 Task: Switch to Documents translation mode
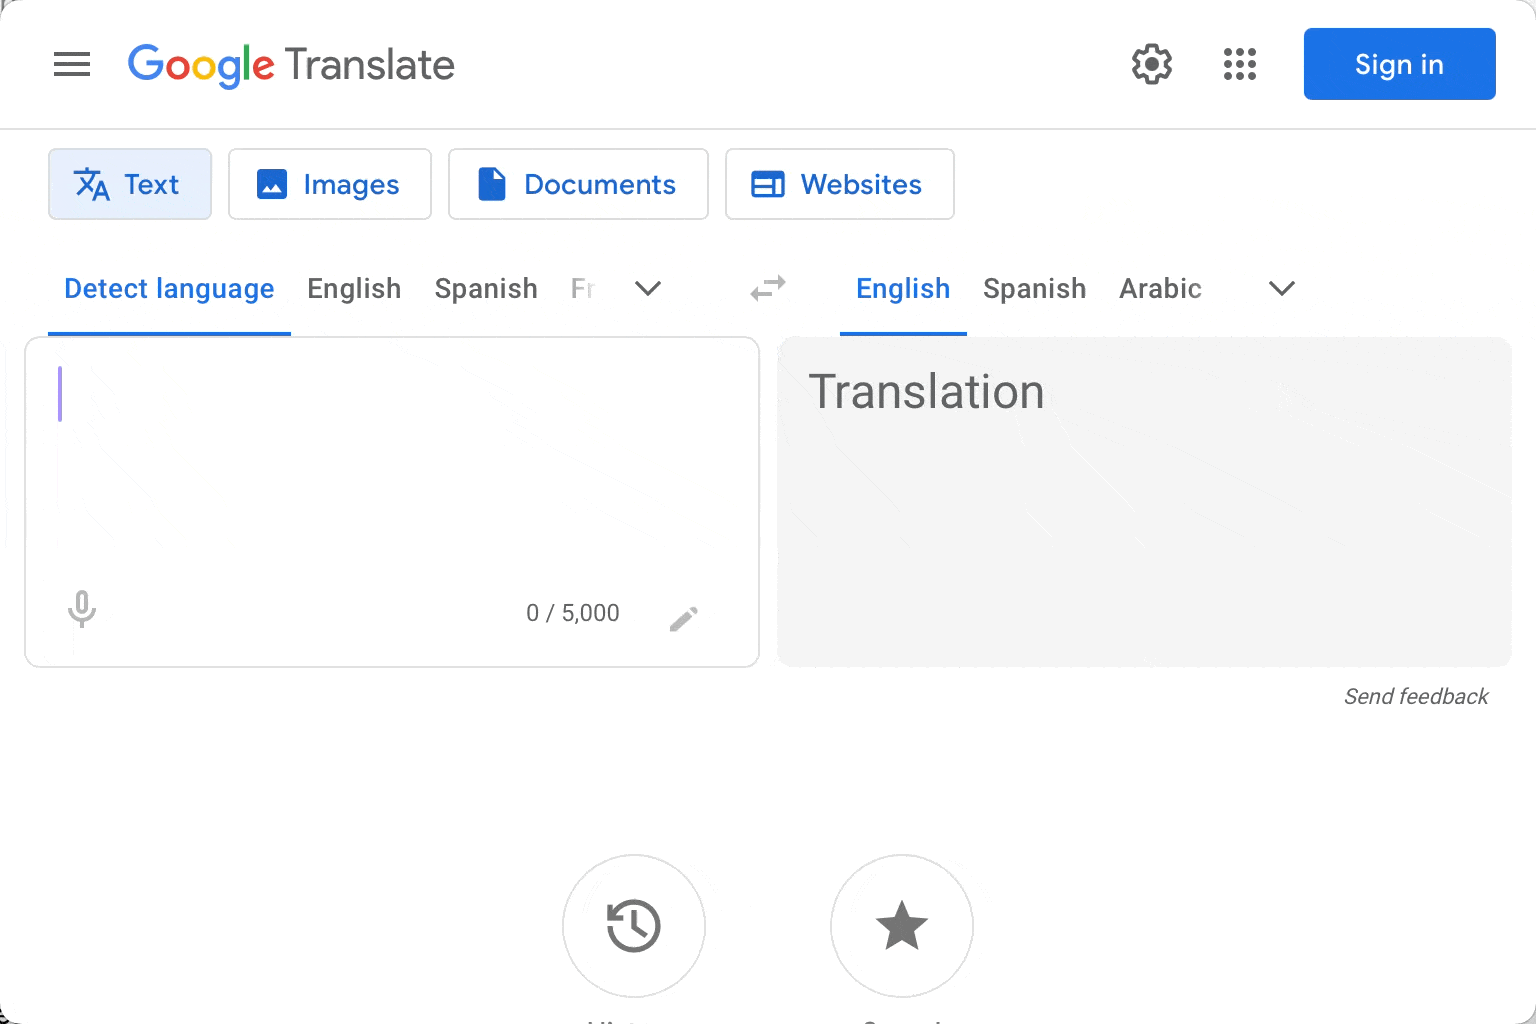(x=578, y=185)
